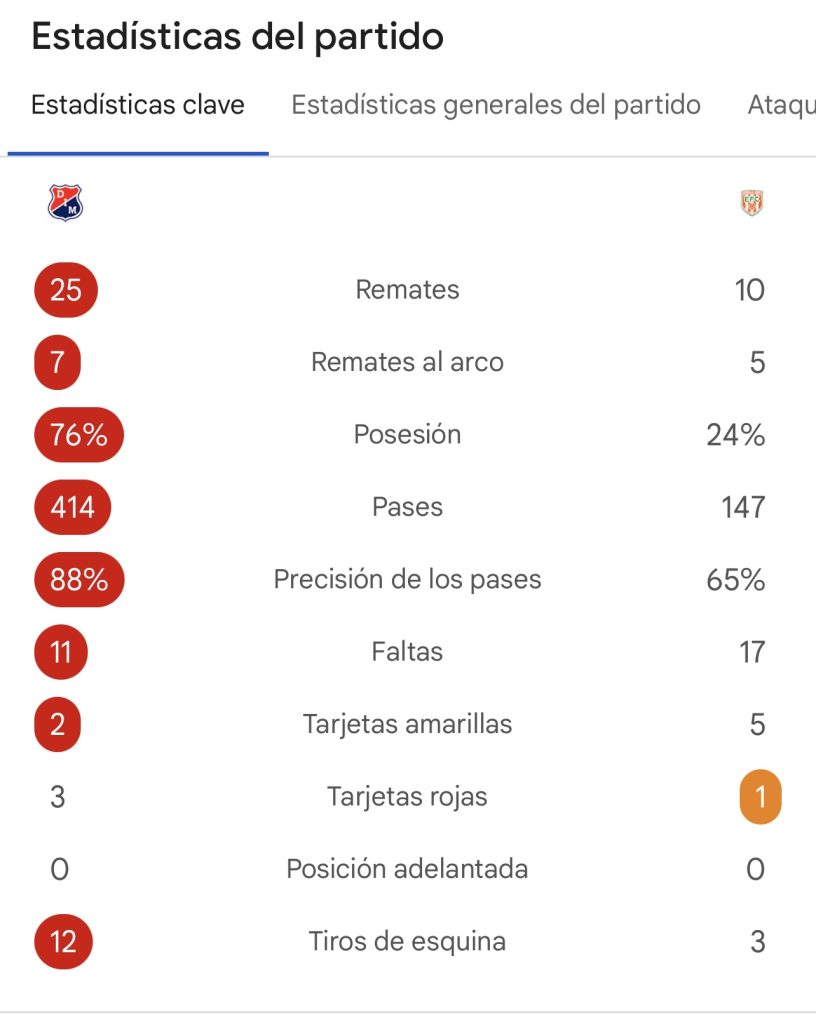Click the Independiente Medellín team crest

click(65, 202)
